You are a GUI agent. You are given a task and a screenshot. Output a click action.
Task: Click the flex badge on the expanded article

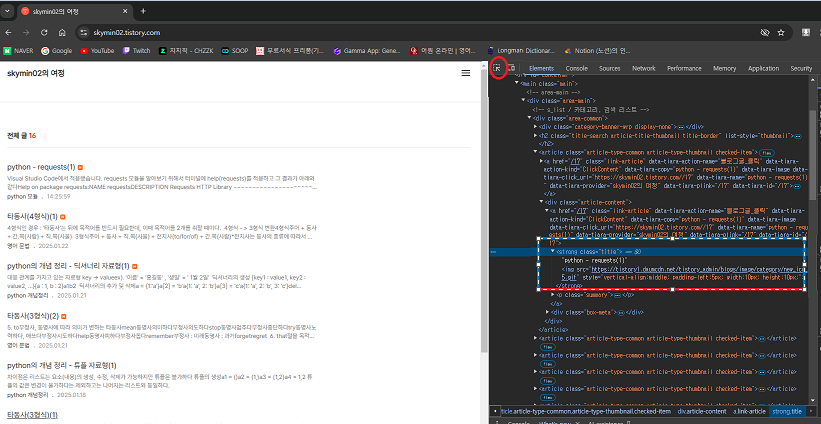[x=767, y=153]
